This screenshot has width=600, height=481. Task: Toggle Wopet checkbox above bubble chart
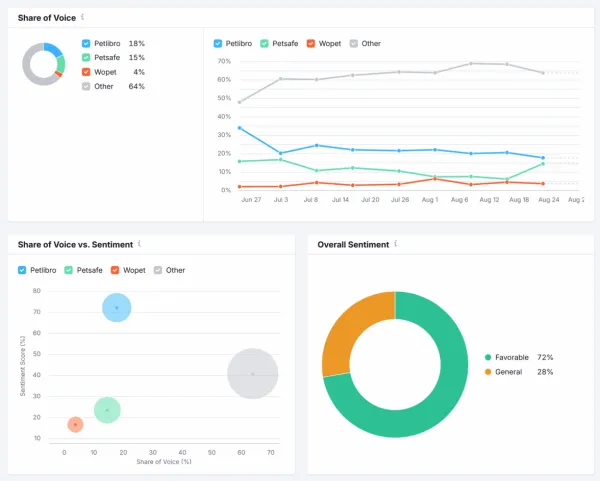pos(115,270)
